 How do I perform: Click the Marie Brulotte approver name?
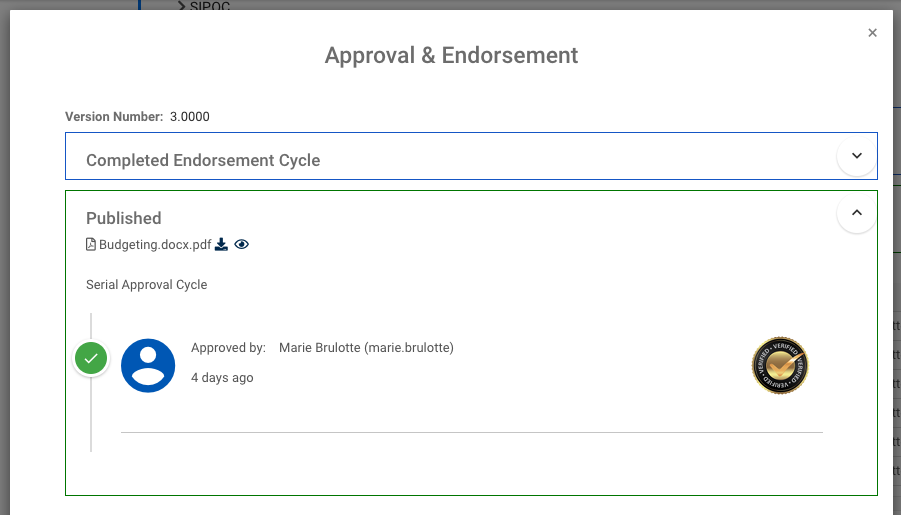pos(366,348)
